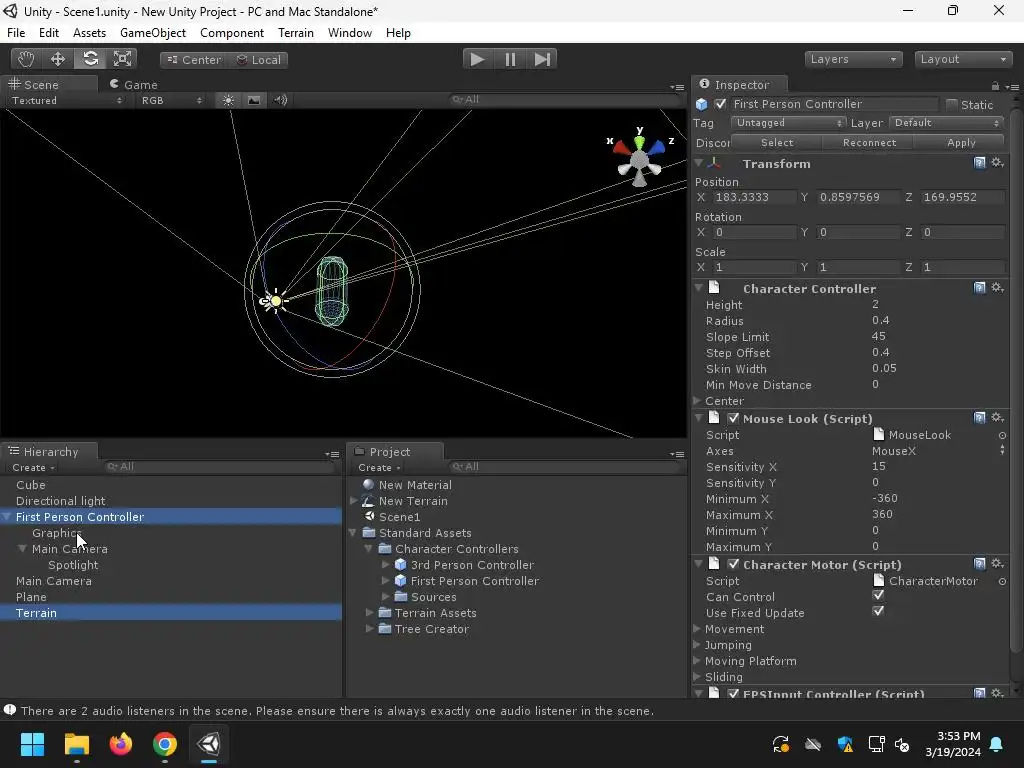This screenshot has height=768, width=1024.
Task: Open the Component menu
Action: point(232,33)
